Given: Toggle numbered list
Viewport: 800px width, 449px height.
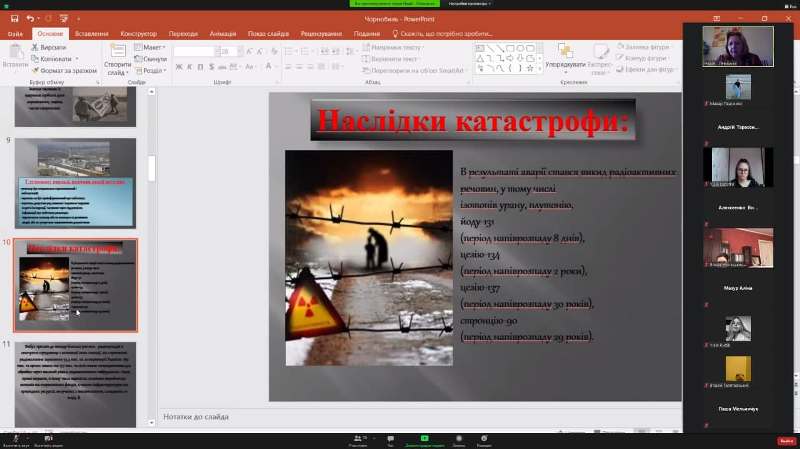Looking at the screenshot, I should pyautogui.click(x=306, y=52).
